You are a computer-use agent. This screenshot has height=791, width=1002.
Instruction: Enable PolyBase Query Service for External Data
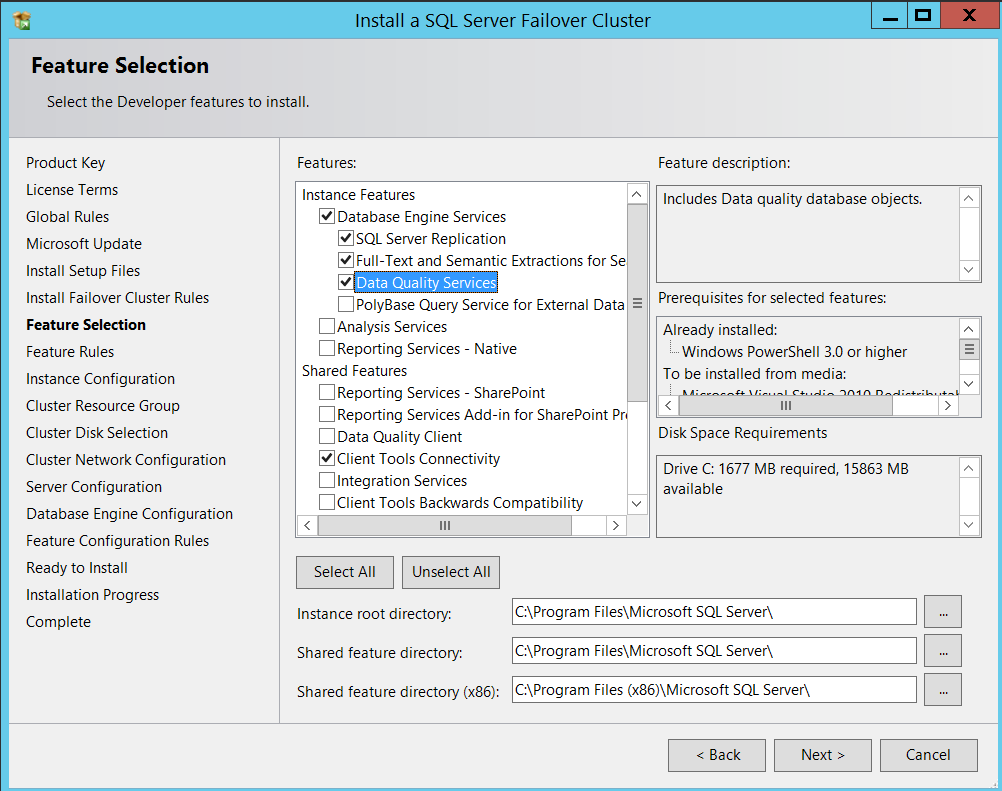point(346,305)
